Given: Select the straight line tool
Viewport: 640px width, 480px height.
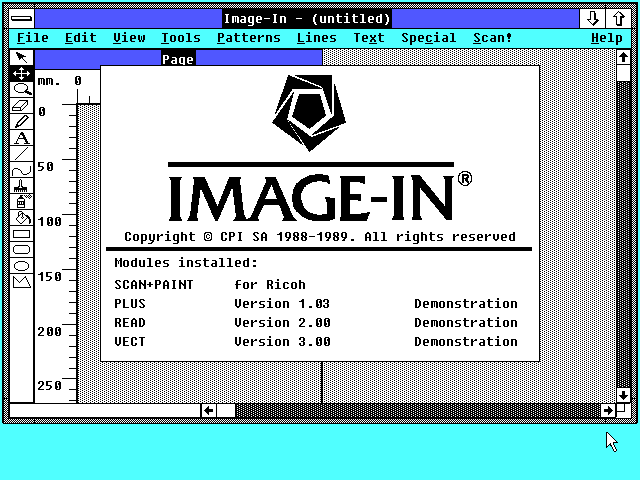Looking at the screenshot, I should pos(22,154).
